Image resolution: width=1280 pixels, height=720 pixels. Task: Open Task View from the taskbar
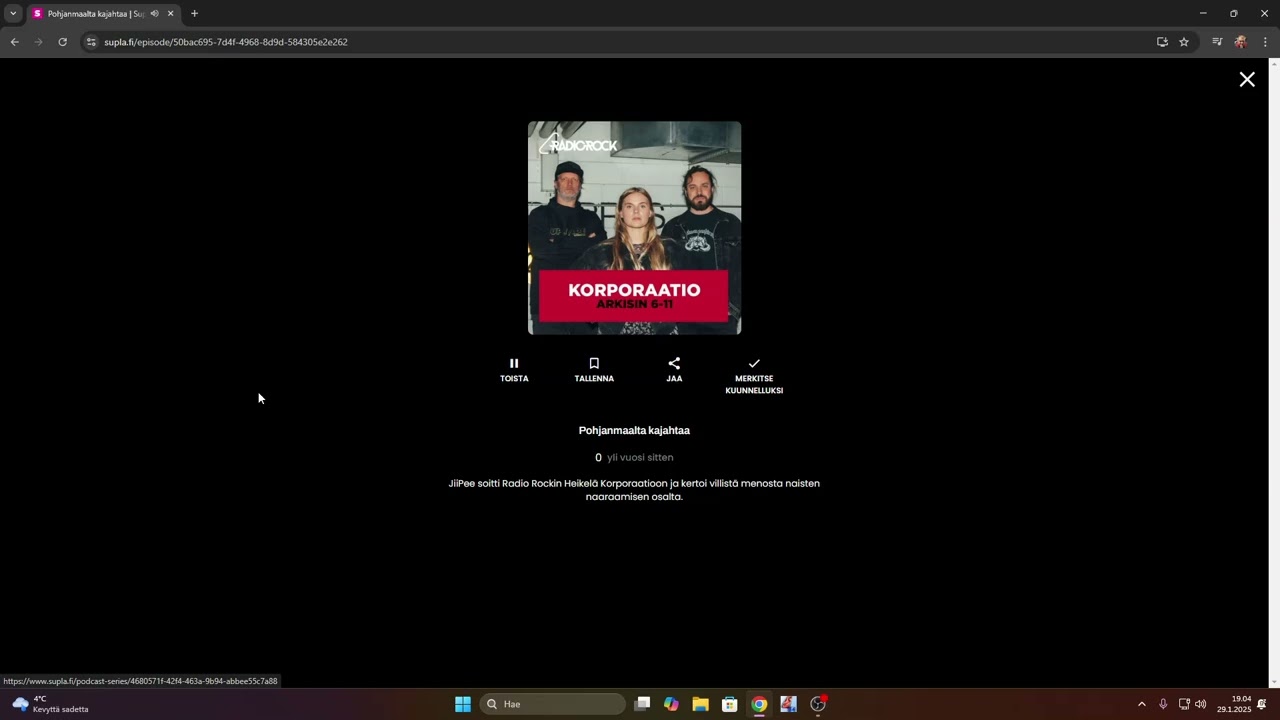click(642, 704)
